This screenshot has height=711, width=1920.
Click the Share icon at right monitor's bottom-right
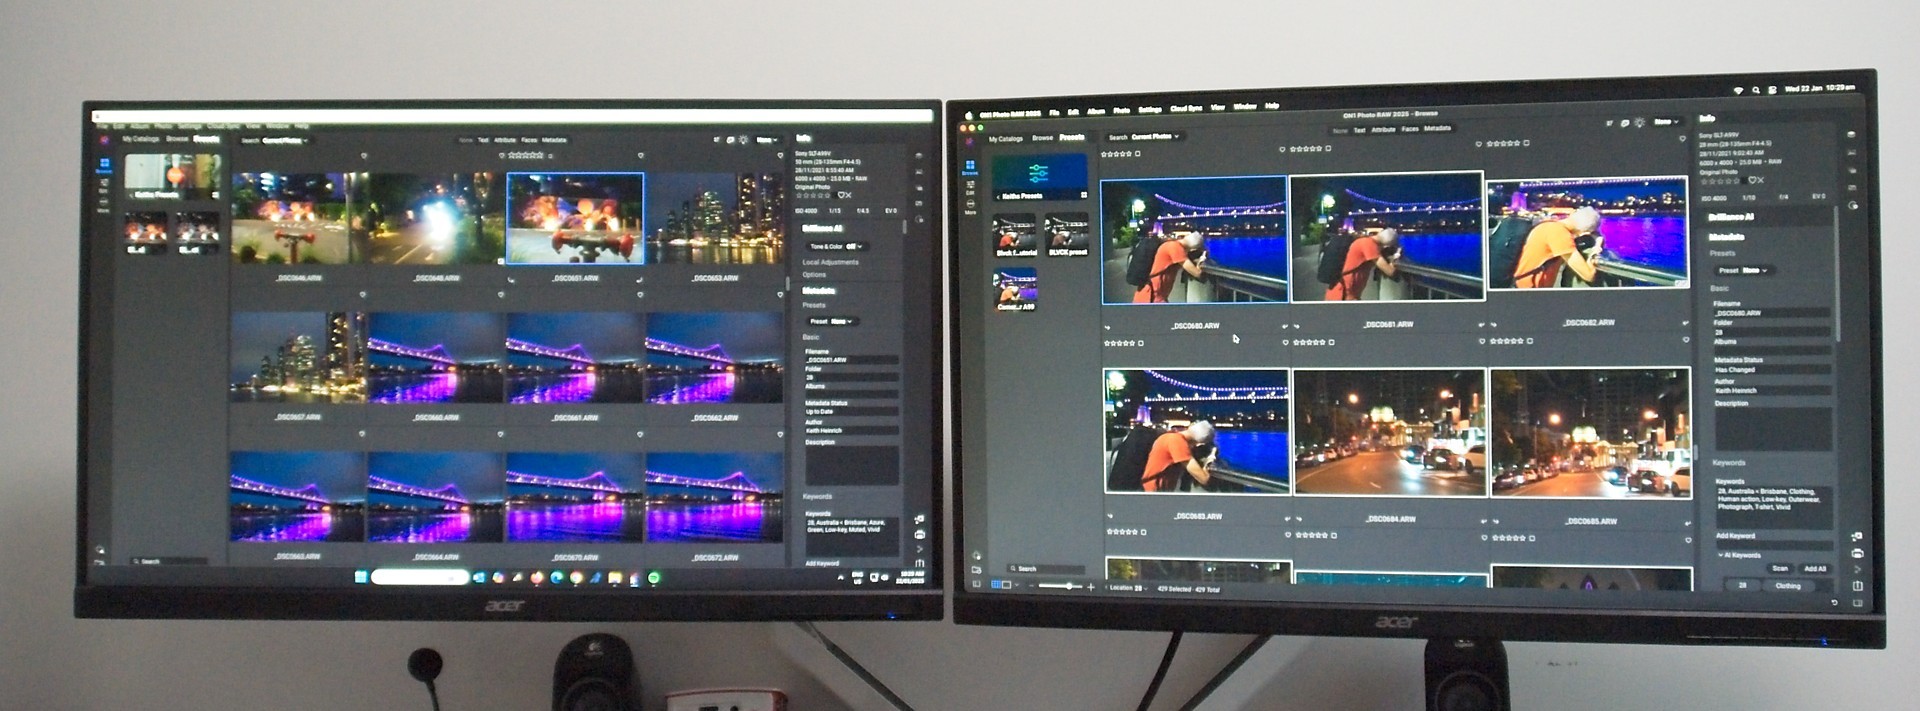[1857, 586]
